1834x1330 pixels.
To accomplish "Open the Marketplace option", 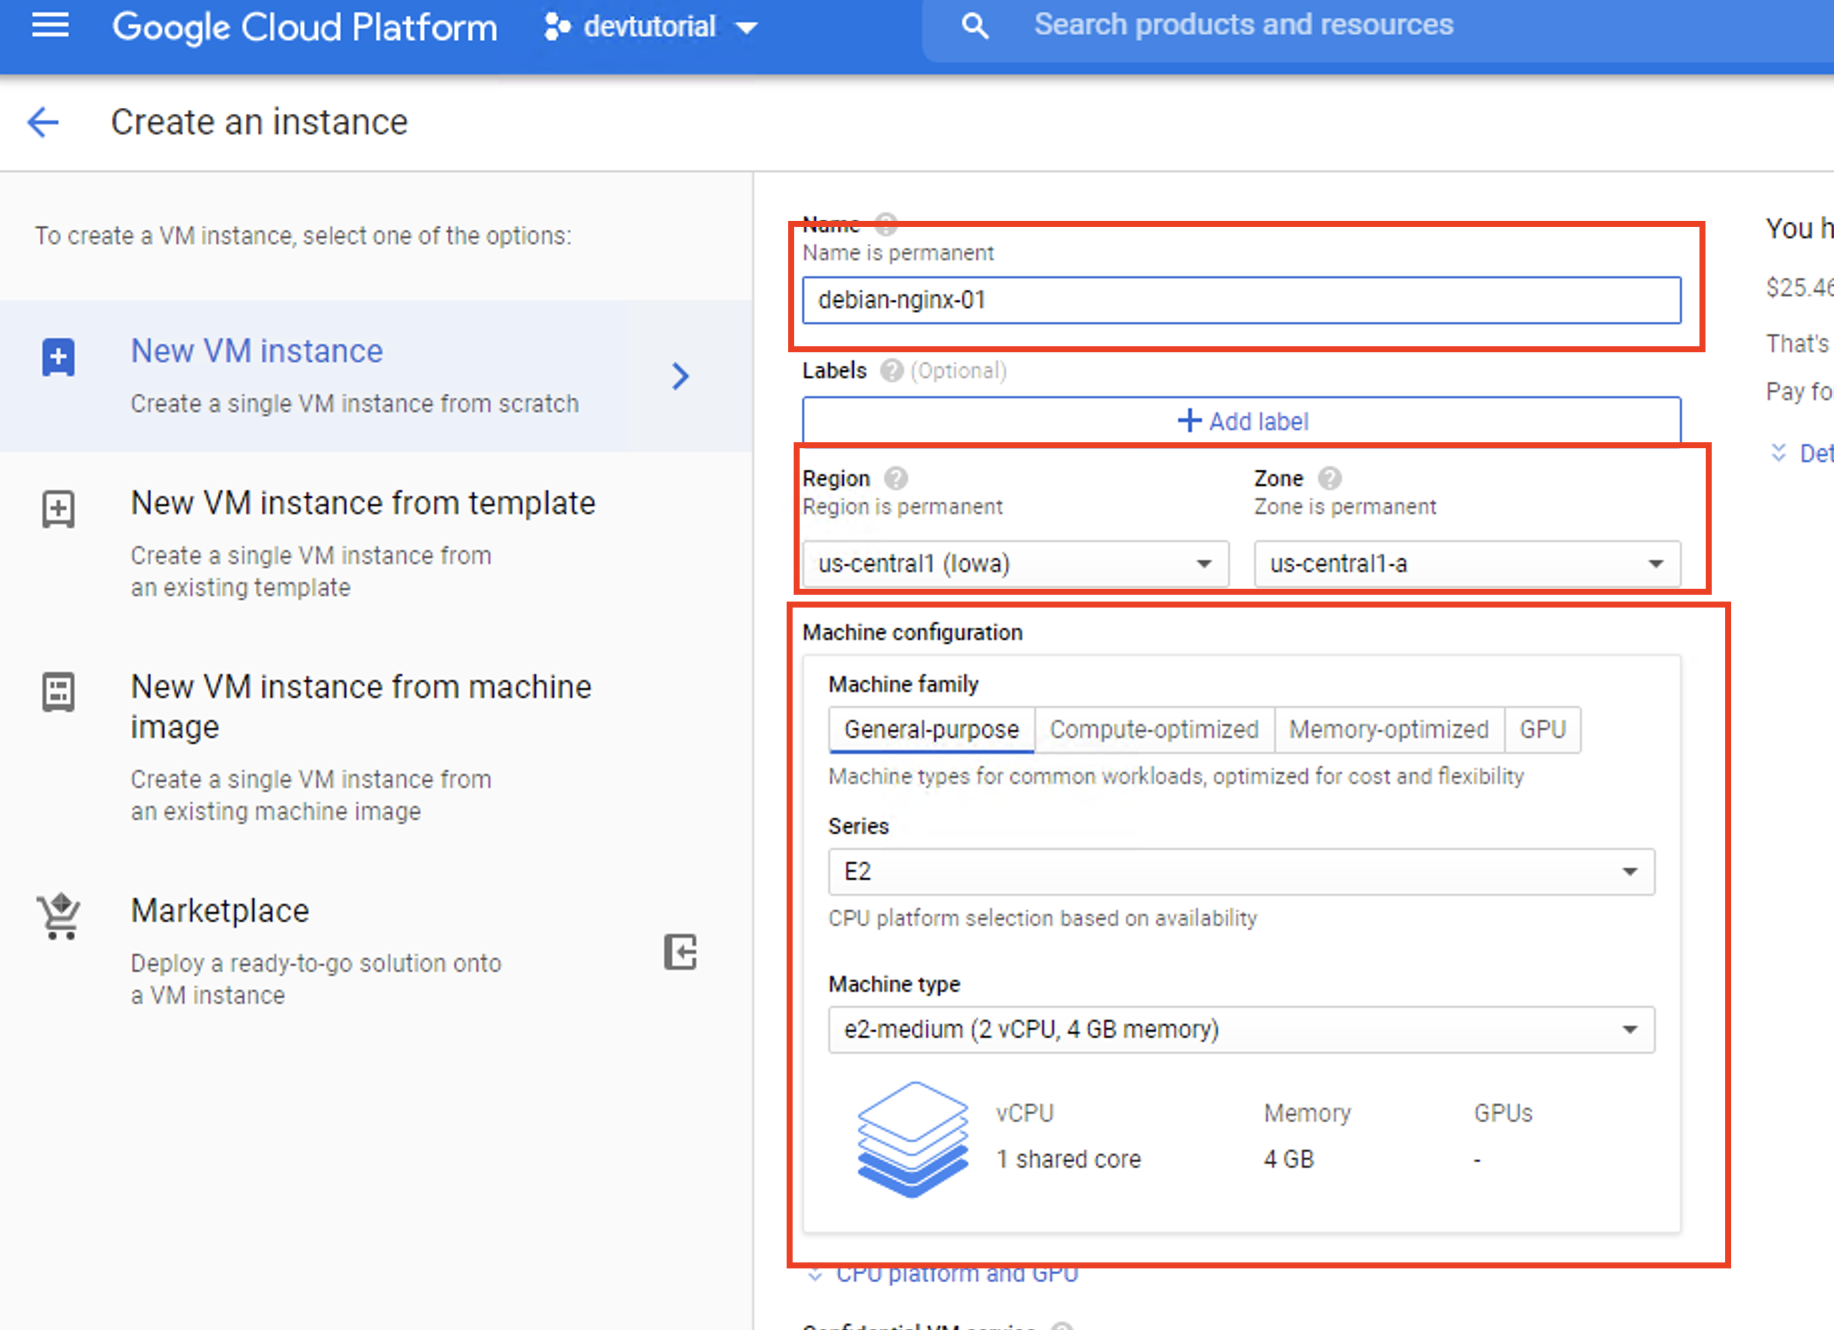I will point(376,950).
